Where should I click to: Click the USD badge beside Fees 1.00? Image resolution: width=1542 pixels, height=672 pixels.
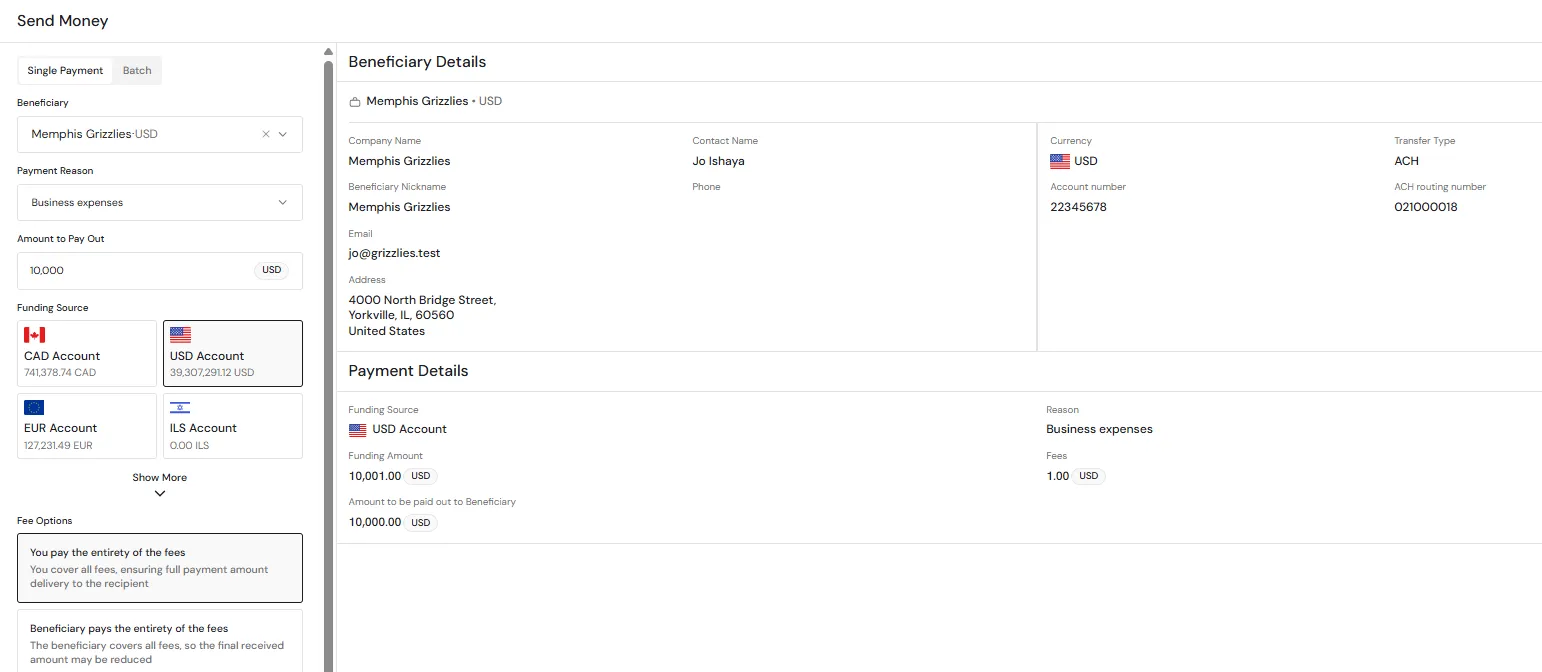tap(1089, 476)
